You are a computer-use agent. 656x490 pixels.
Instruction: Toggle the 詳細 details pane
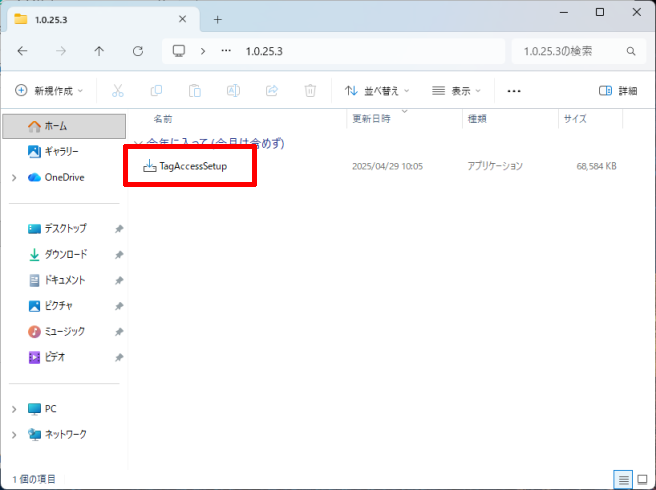(617, 90)
